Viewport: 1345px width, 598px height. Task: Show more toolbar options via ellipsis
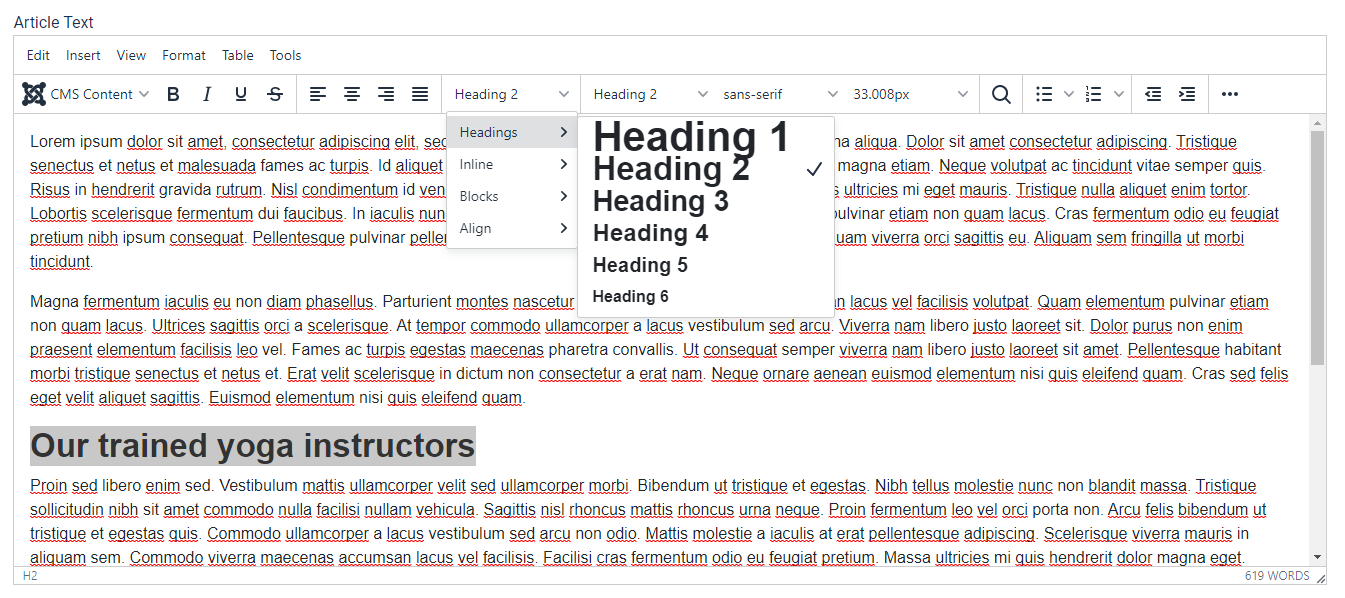pos(1230,94)
